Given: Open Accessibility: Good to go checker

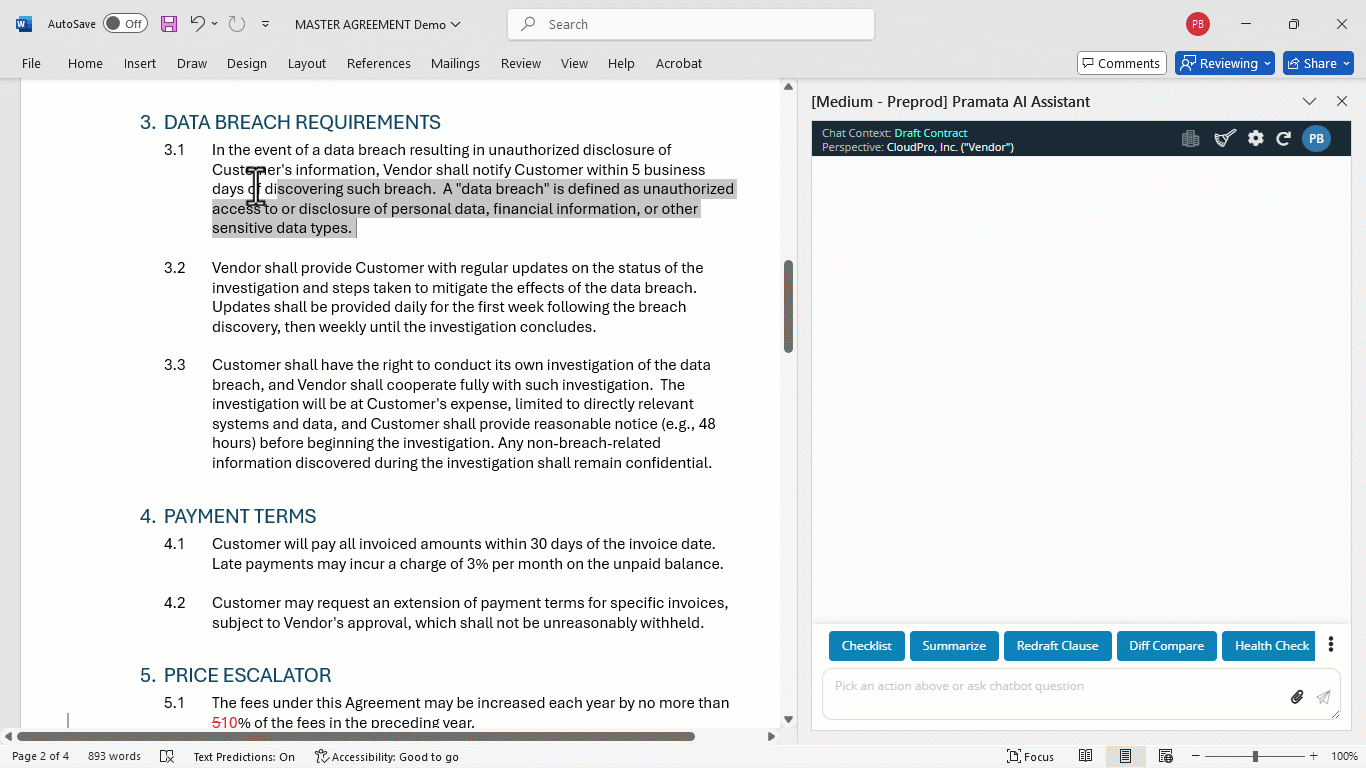Looking at the screenshot, I should 386,756.
